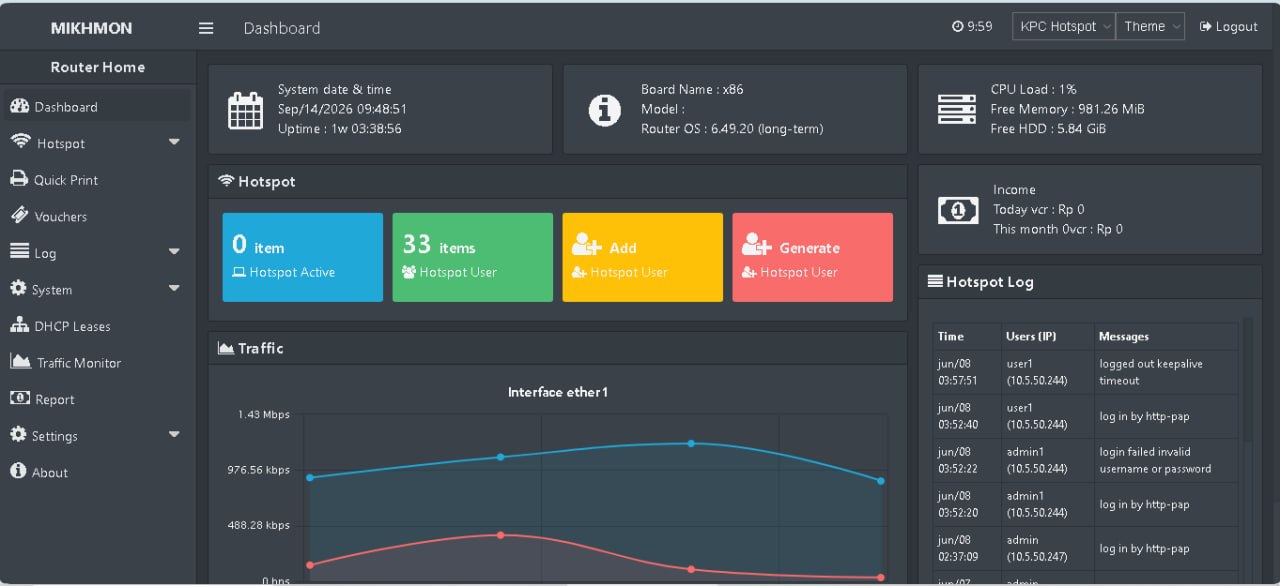Click the DHCP Leases network icon
The width and height of the screenshot is (1280, 586).
(x=19, y=325)
